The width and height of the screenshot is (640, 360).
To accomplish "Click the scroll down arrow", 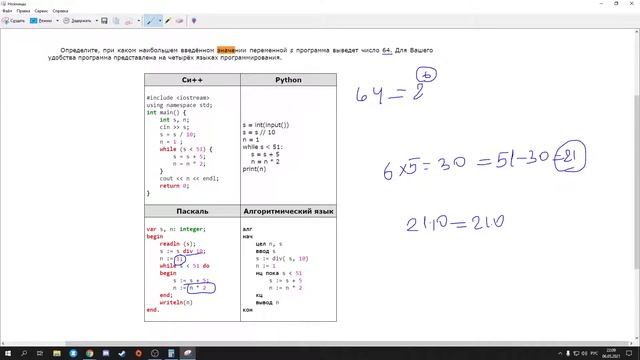I will [637, 338].
